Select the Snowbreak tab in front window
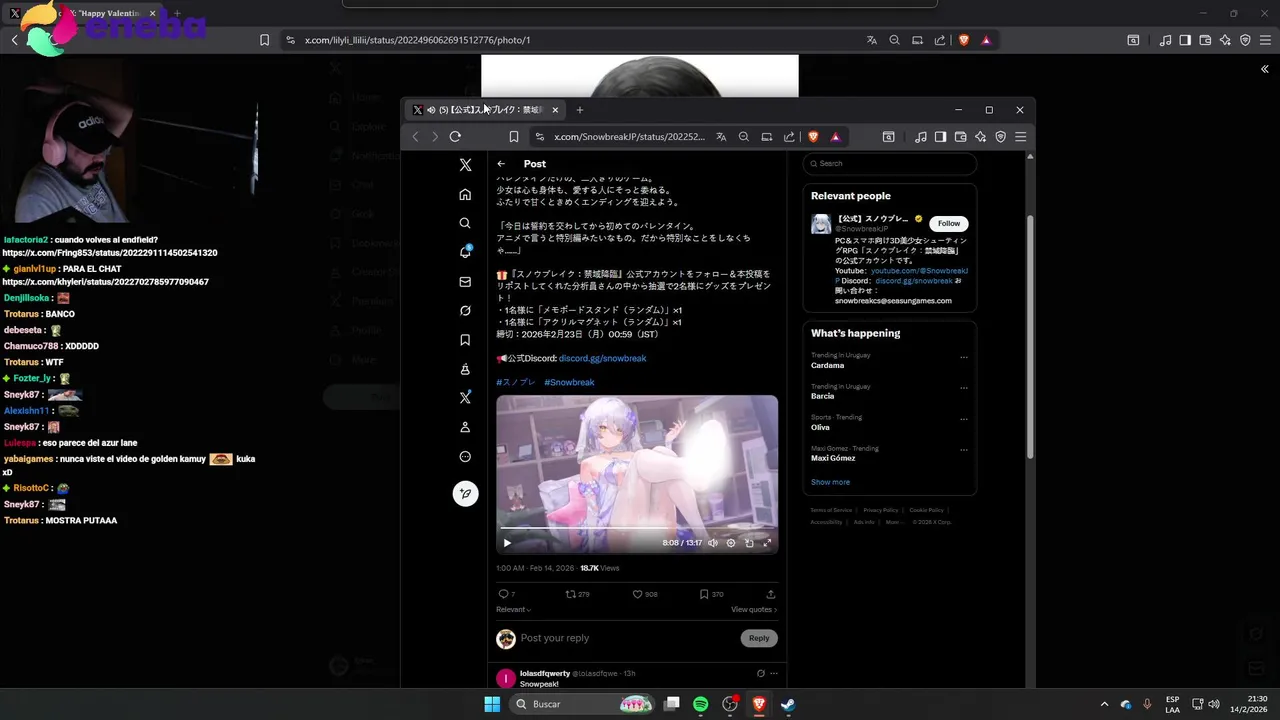 pyautogui.click(x=487, y=110)
